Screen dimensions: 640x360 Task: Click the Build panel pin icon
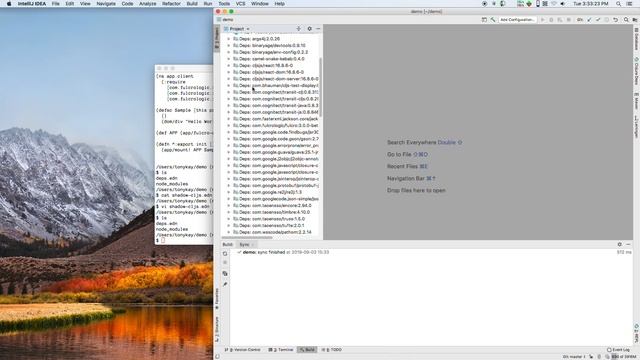[x=225, y=284]
